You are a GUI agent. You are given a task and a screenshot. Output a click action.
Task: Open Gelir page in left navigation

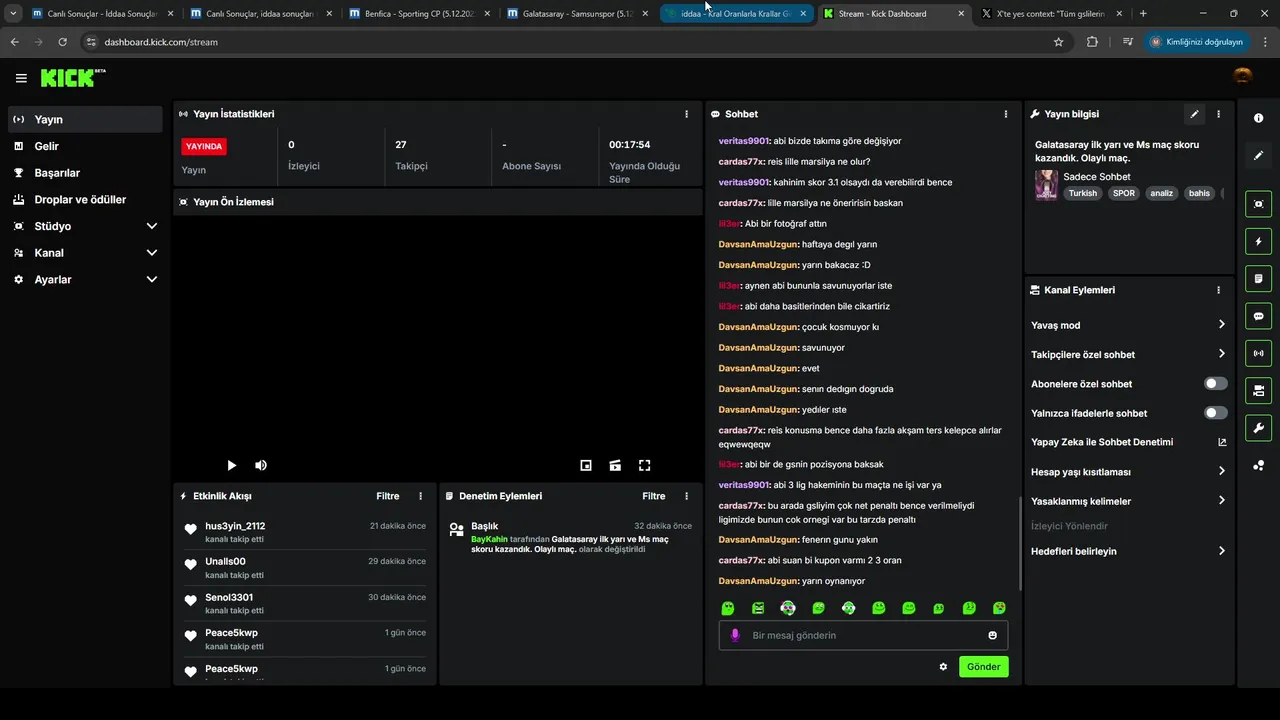point(85,146)
